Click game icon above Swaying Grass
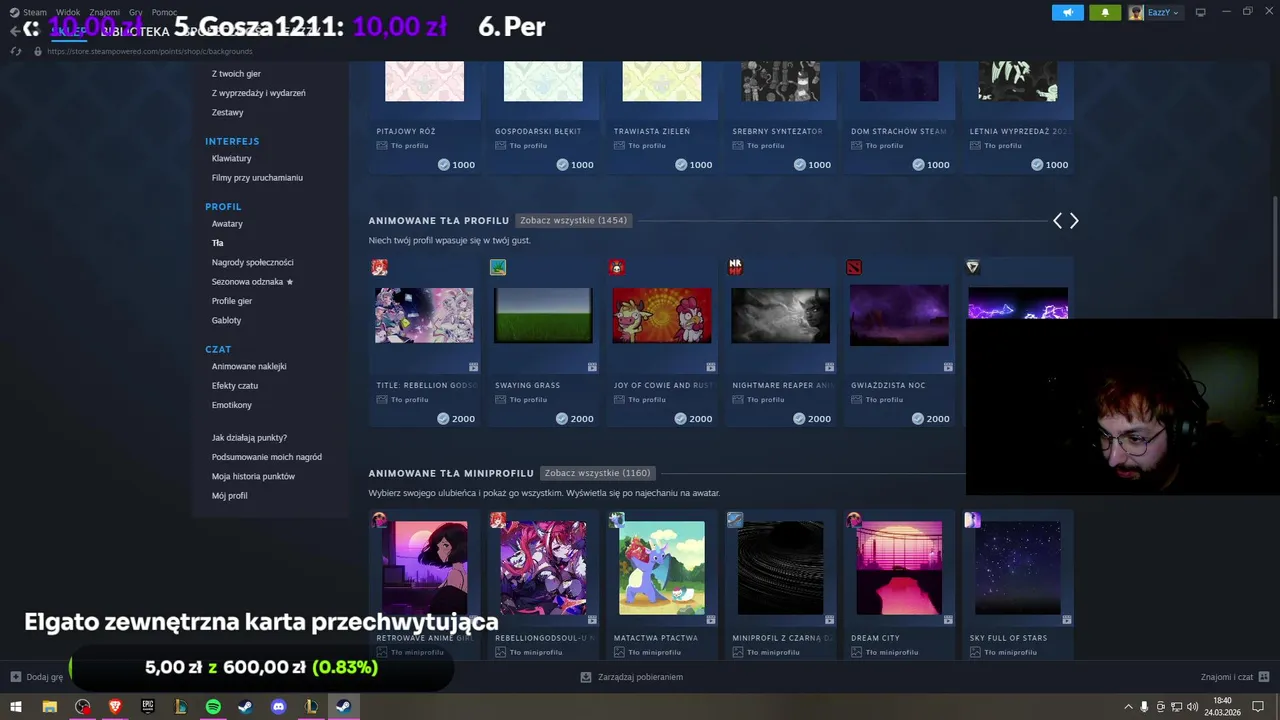1280x720 pixels. point(498,267)
